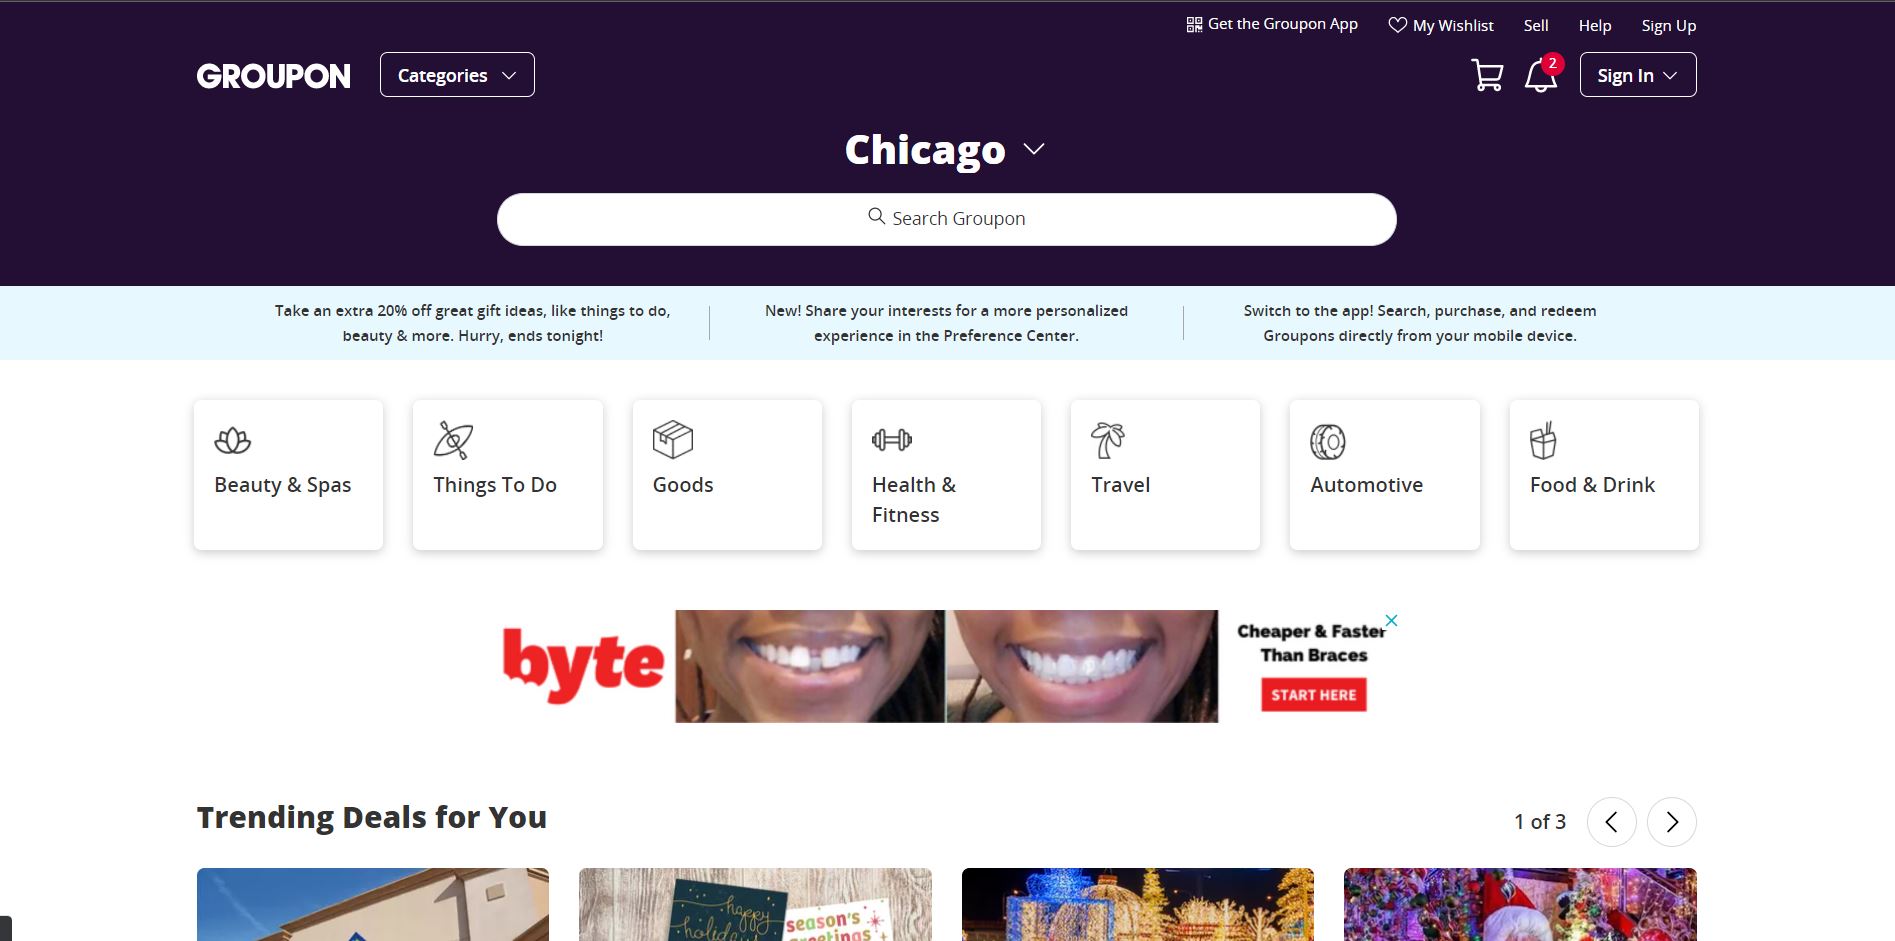This screenshot has height=941, width=1895.
Task: Click the Food & Drink takeout icon
Action: [x=1543, y=440]
